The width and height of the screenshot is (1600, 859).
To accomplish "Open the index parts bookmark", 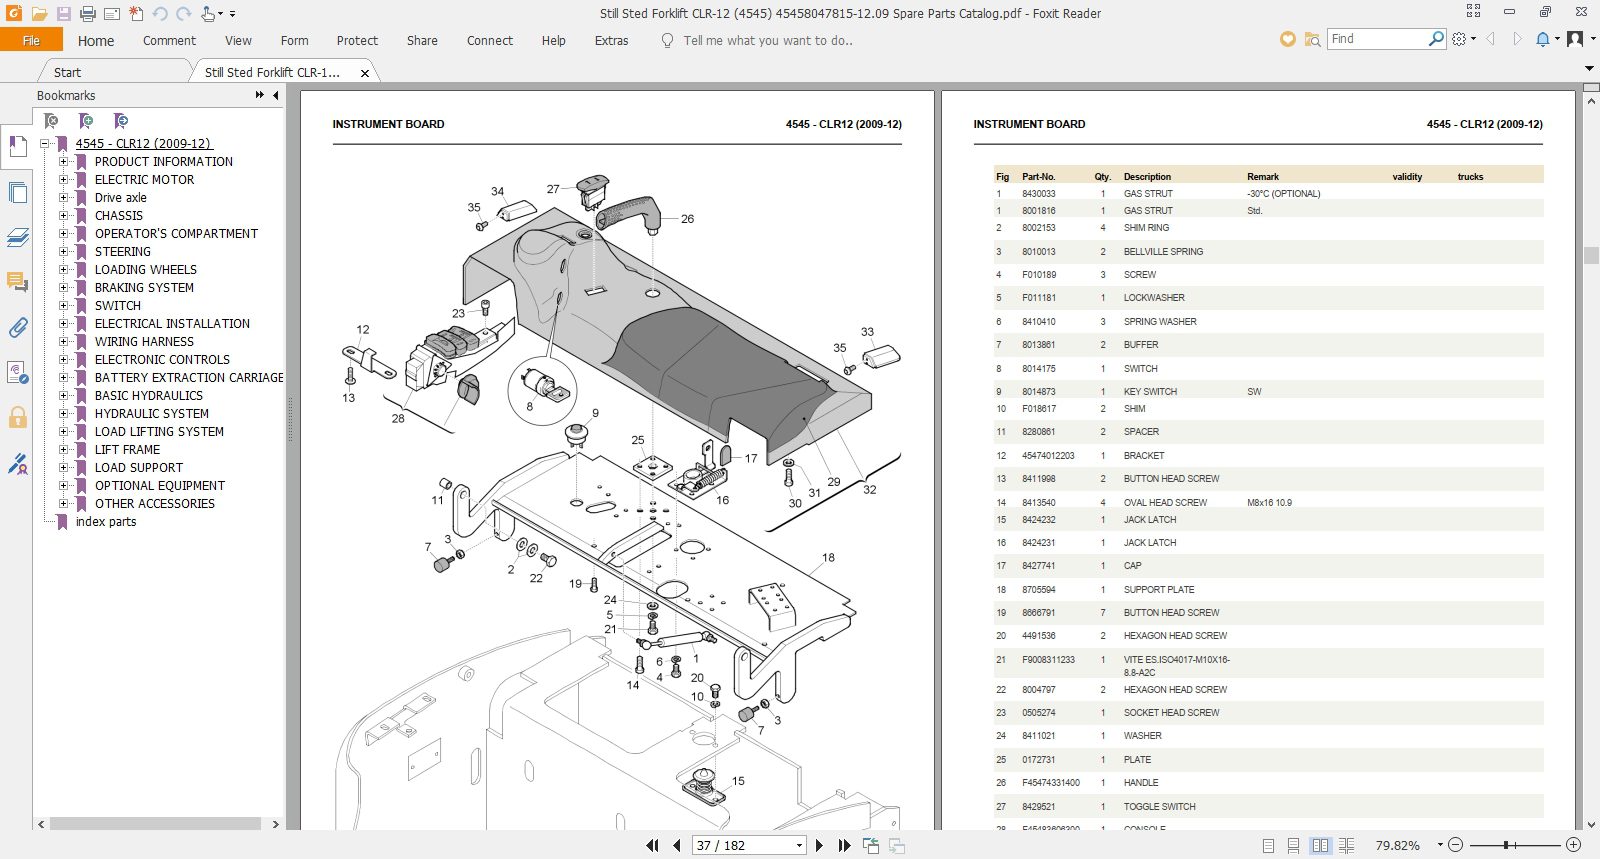I will 106,521.
